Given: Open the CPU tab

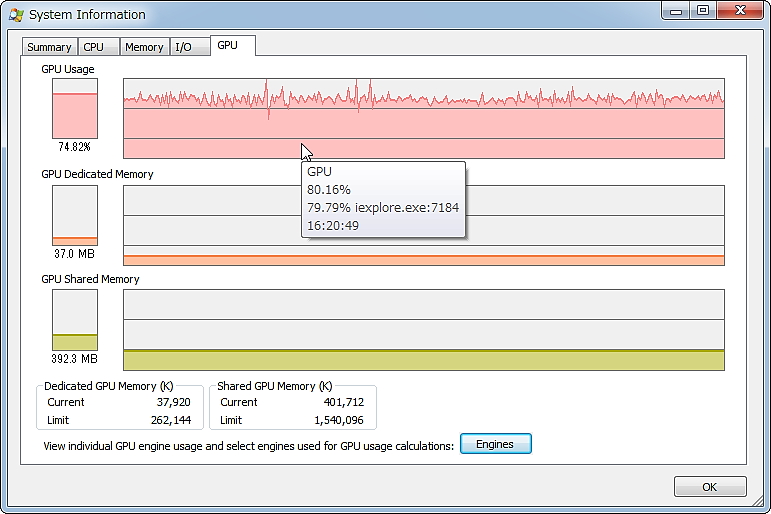Looking at the screenshot, I should pos(94,47).
